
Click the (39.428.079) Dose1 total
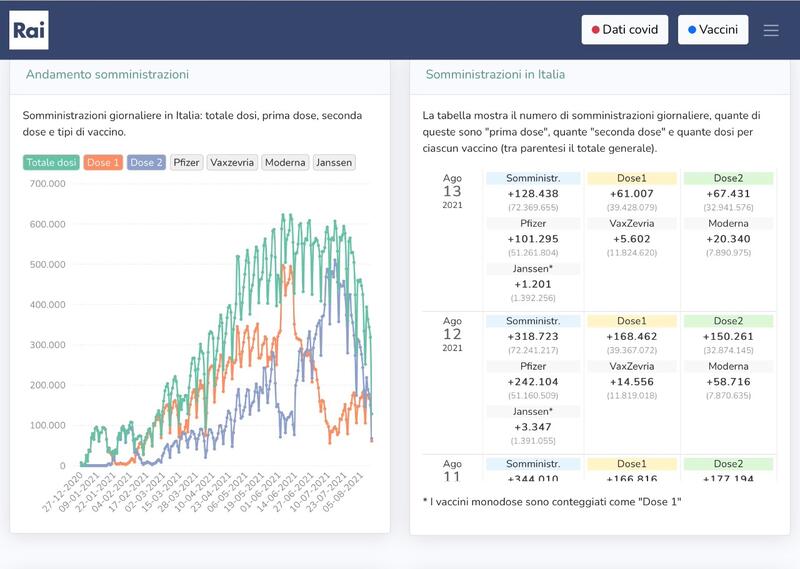[632, 208]
